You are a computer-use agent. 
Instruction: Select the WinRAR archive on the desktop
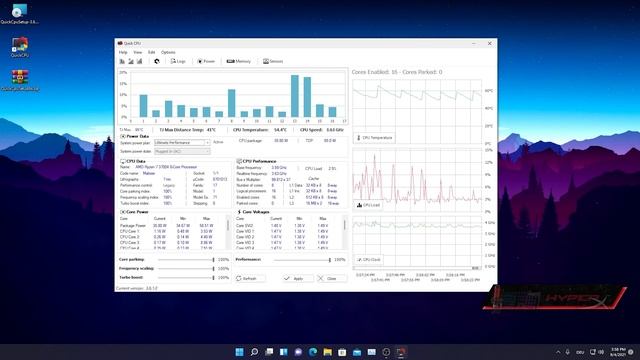tap(20, 80)
